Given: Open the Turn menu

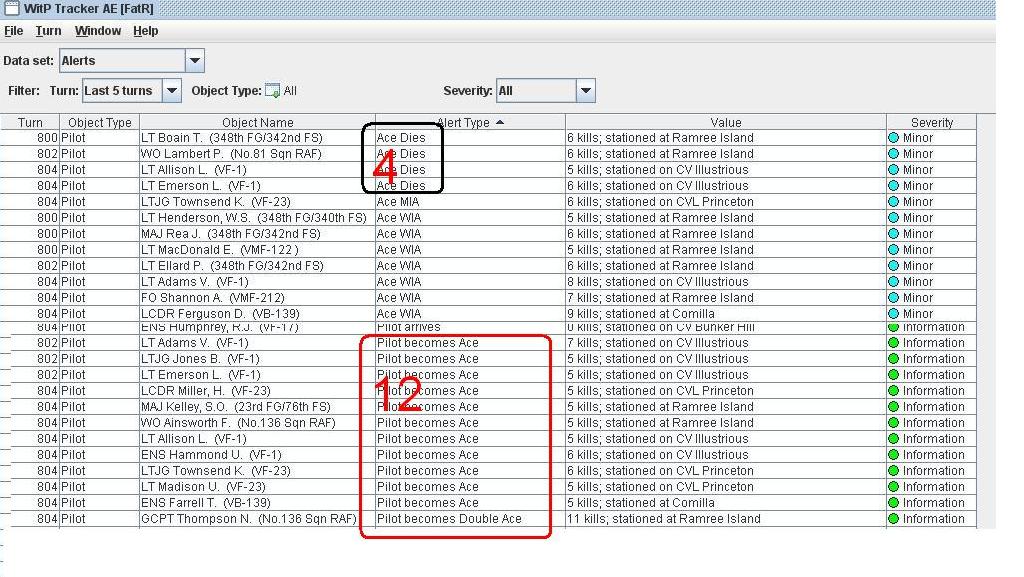Looking at the screenshot, I should tap(48, 31).
